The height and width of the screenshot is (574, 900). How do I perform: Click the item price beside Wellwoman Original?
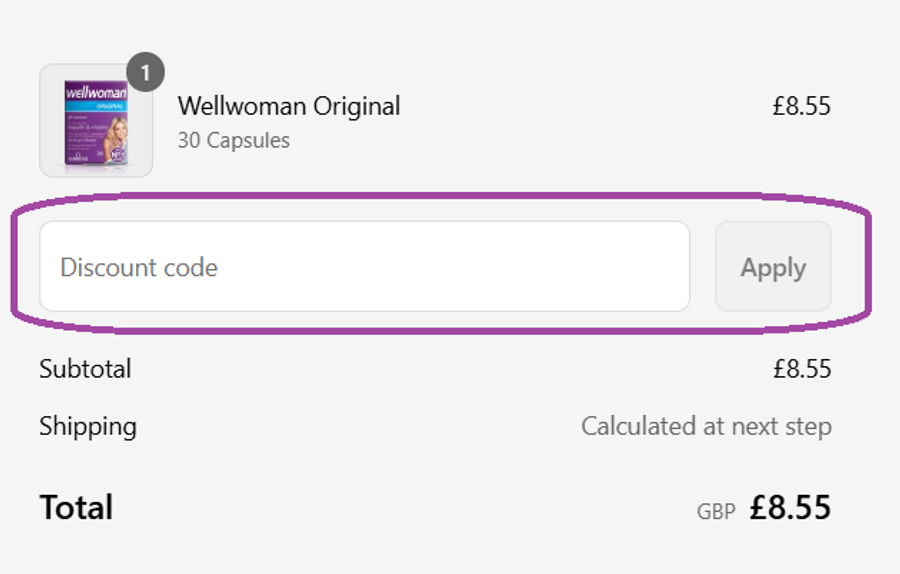(x=801, y=106)
